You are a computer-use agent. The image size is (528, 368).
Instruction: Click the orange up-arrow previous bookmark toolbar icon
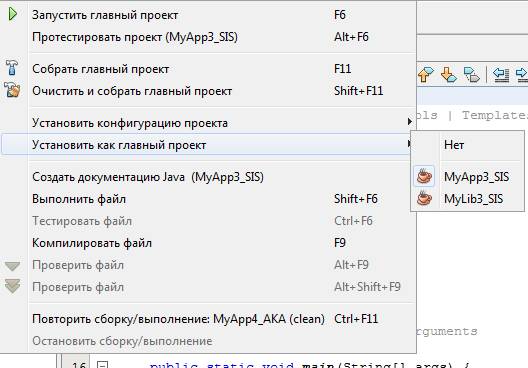pos(425,74)
